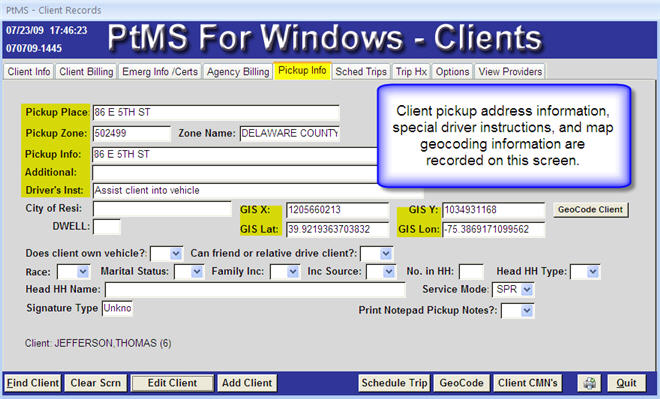Open the Emerg Info /Certs tab
660x399 pixels.
point(160,72)
